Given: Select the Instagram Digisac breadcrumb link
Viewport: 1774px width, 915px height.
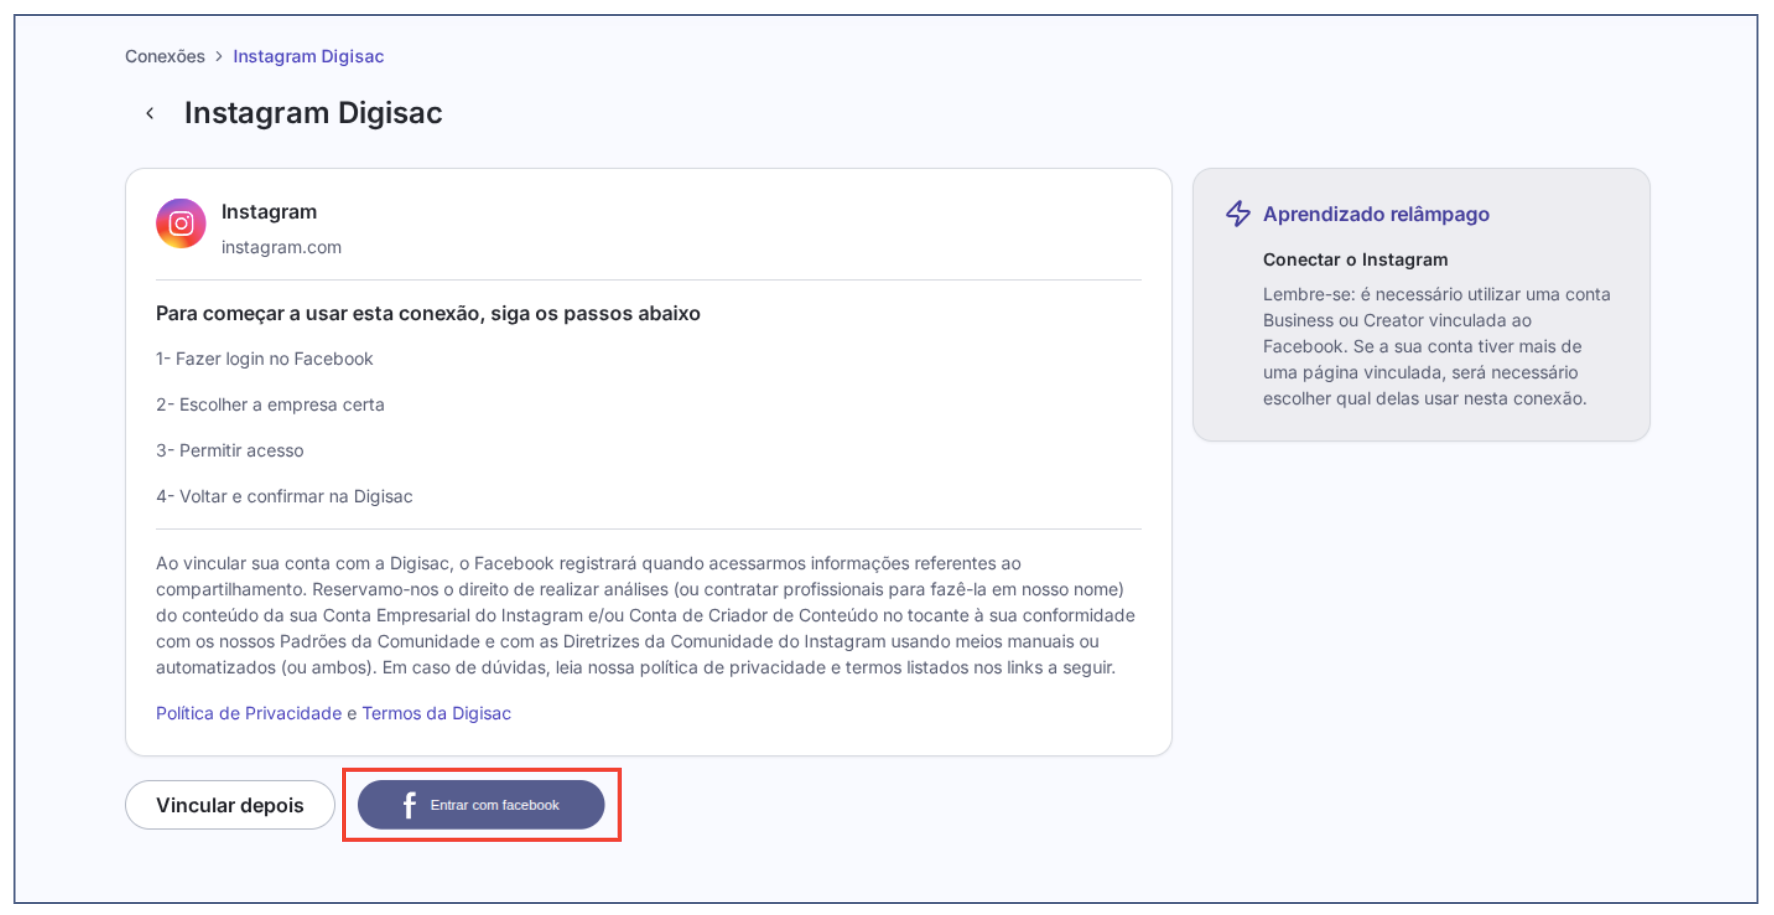Looking at the screenshot, I should point(308,57).
